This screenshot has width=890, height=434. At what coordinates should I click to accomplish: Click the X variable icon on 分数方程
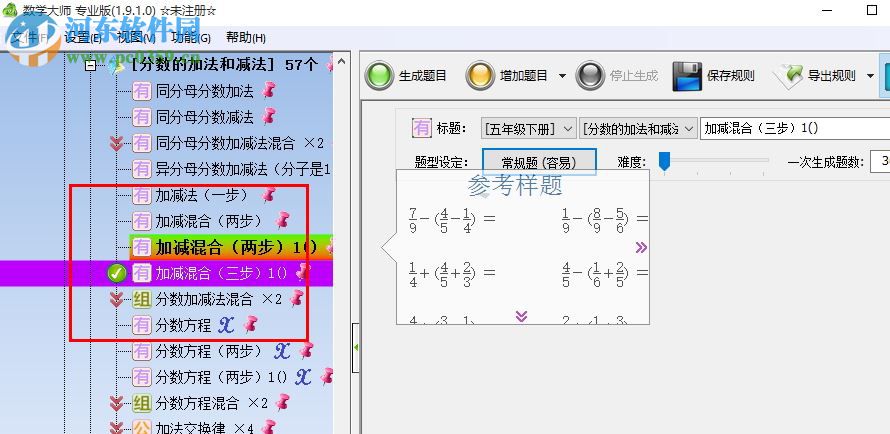point(226,325)
